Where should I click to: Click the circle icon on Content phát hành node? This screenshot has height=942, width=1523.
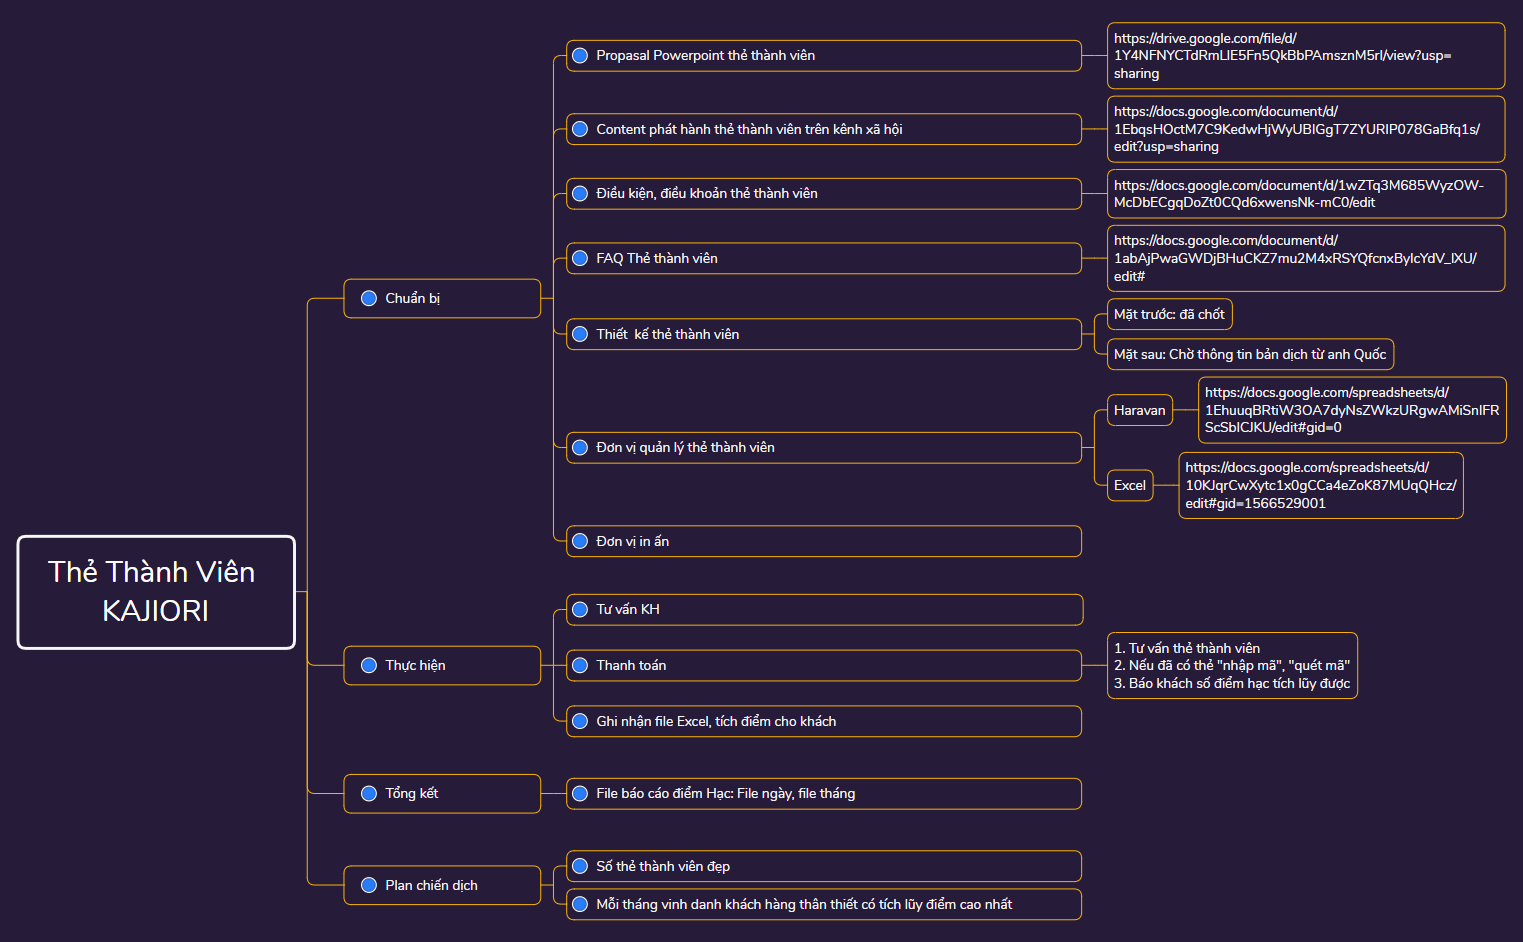(580, 129)
